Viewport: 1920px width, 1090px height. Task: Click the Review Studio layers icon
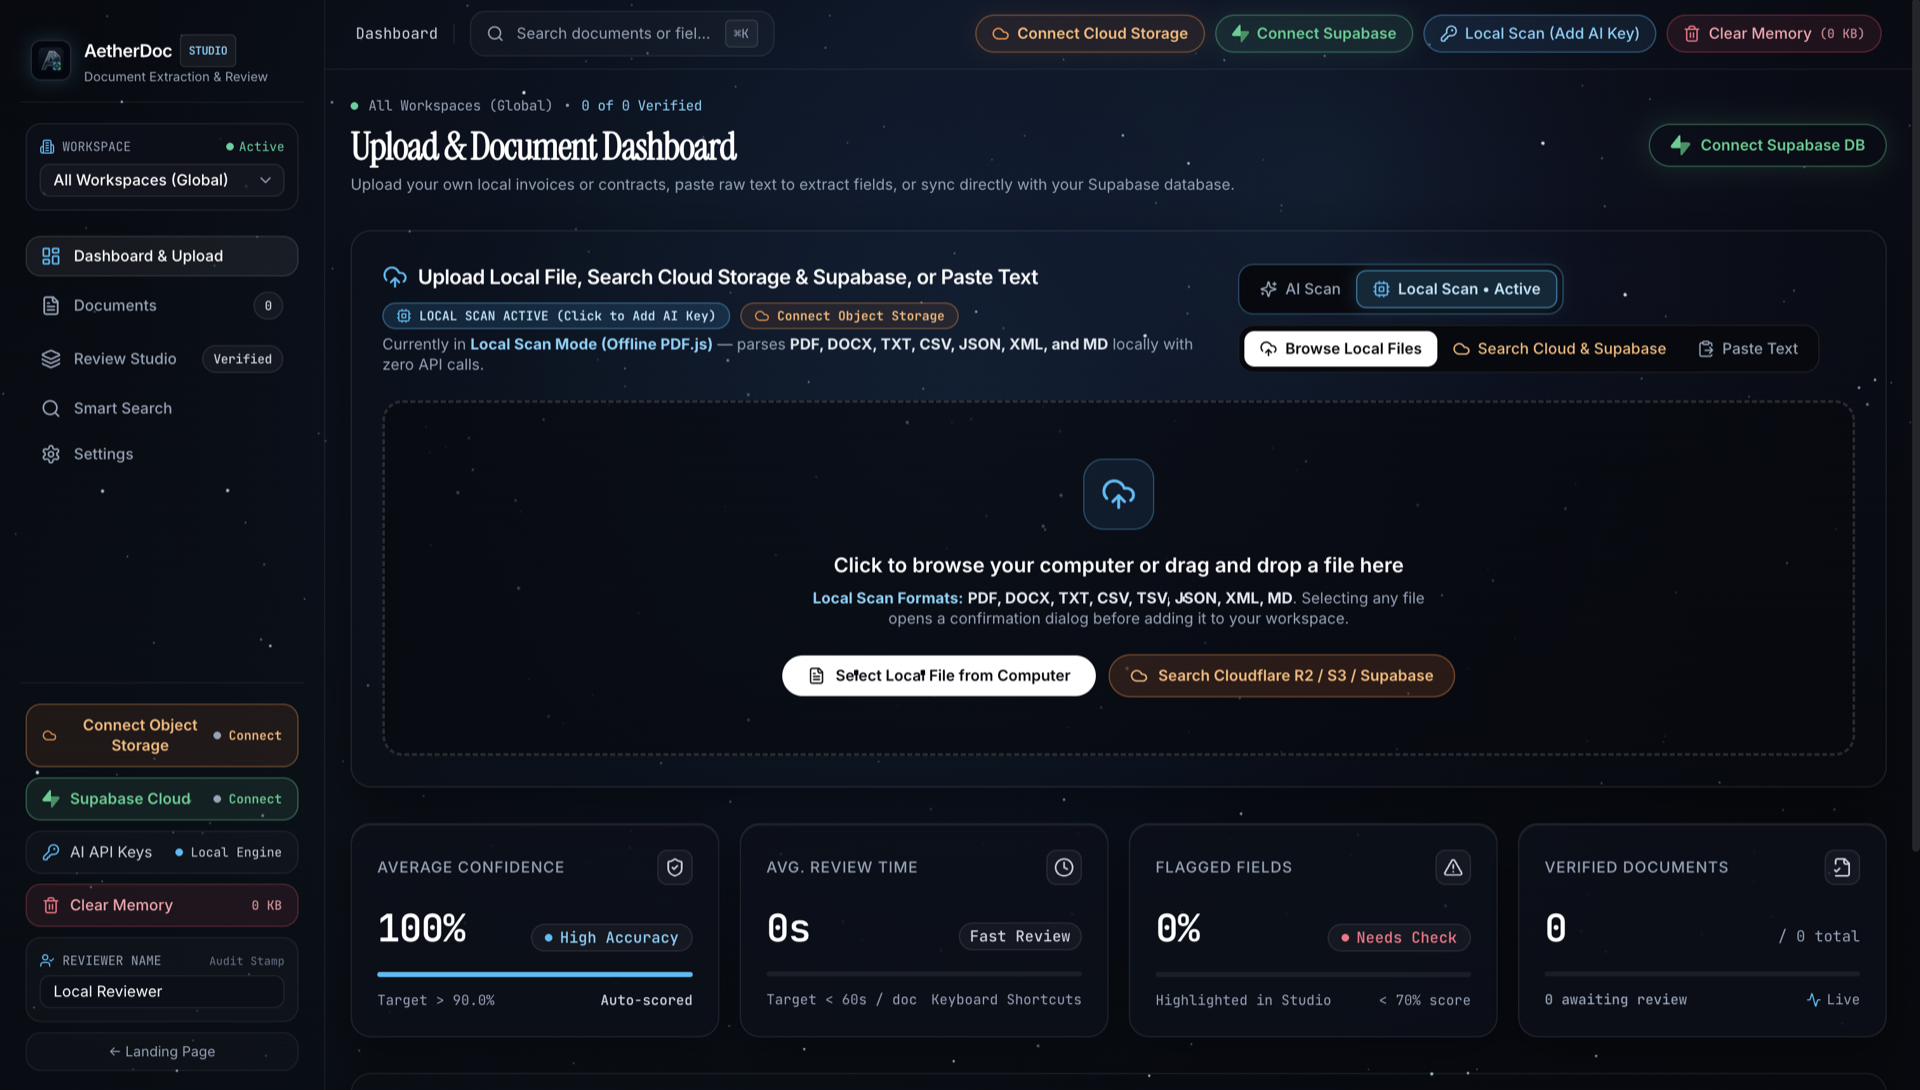(51, 359)
